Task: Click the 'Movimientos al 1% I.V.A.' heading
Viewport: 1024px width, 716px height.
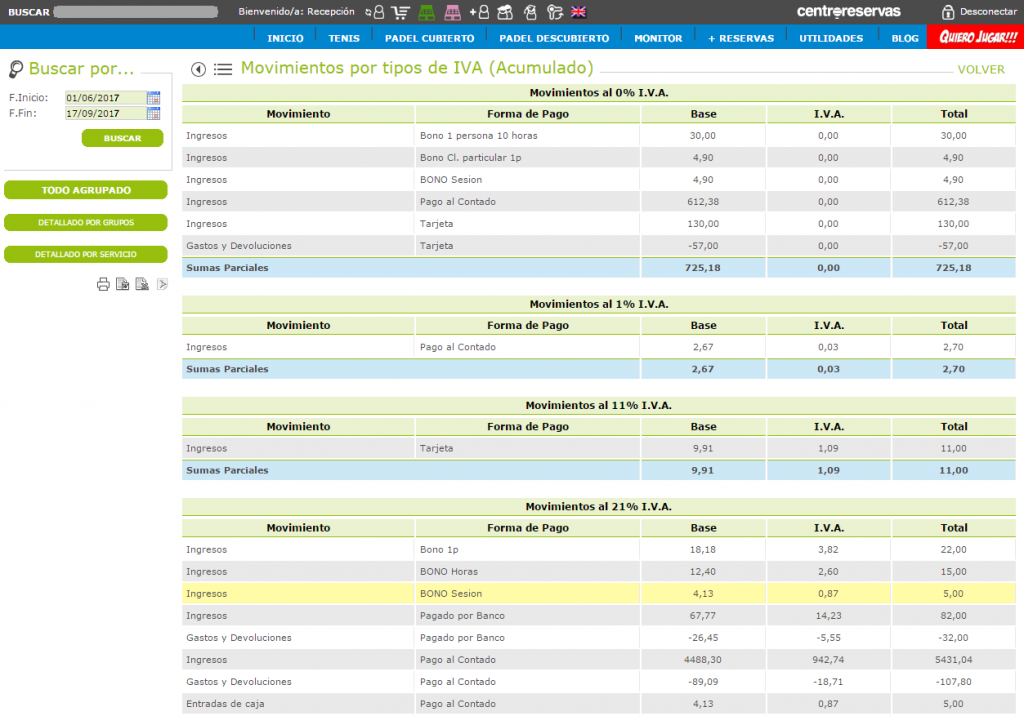Action: point(599,304)
